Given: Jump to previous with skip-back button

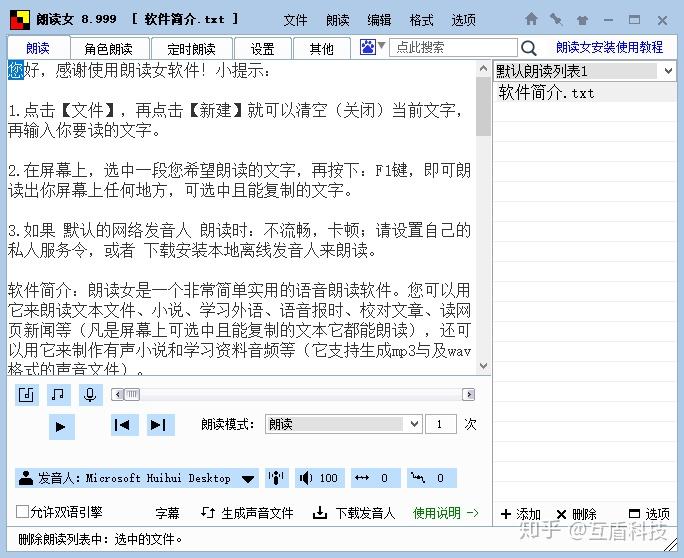Looking at the screenshot, I should [x=125, y=424].
